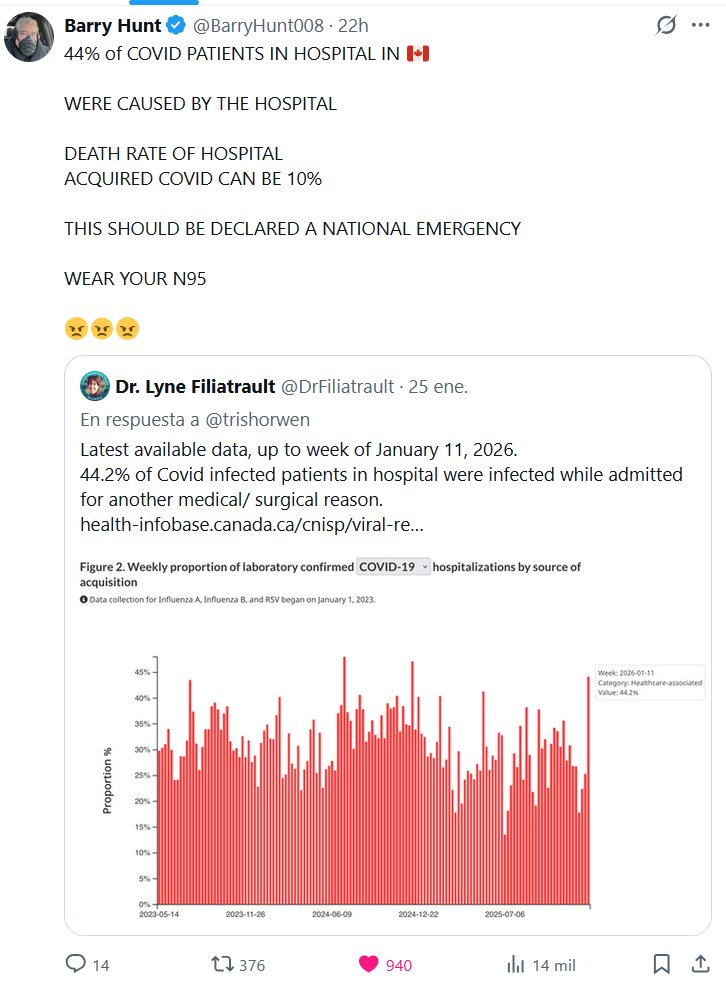Click the Canadian flag emoji
The height and width of the screenshot is (986, 726).
[417, 53]
